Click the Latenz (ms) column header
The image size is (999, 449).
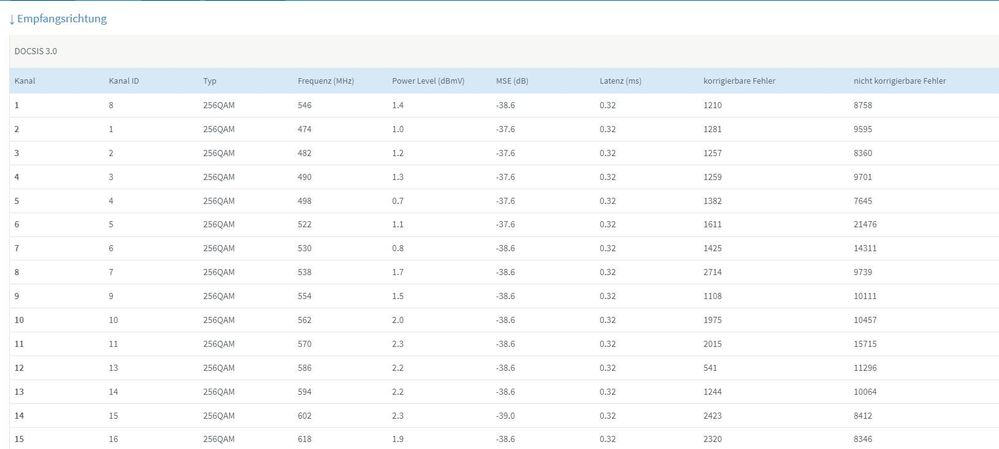click(621, 82)
